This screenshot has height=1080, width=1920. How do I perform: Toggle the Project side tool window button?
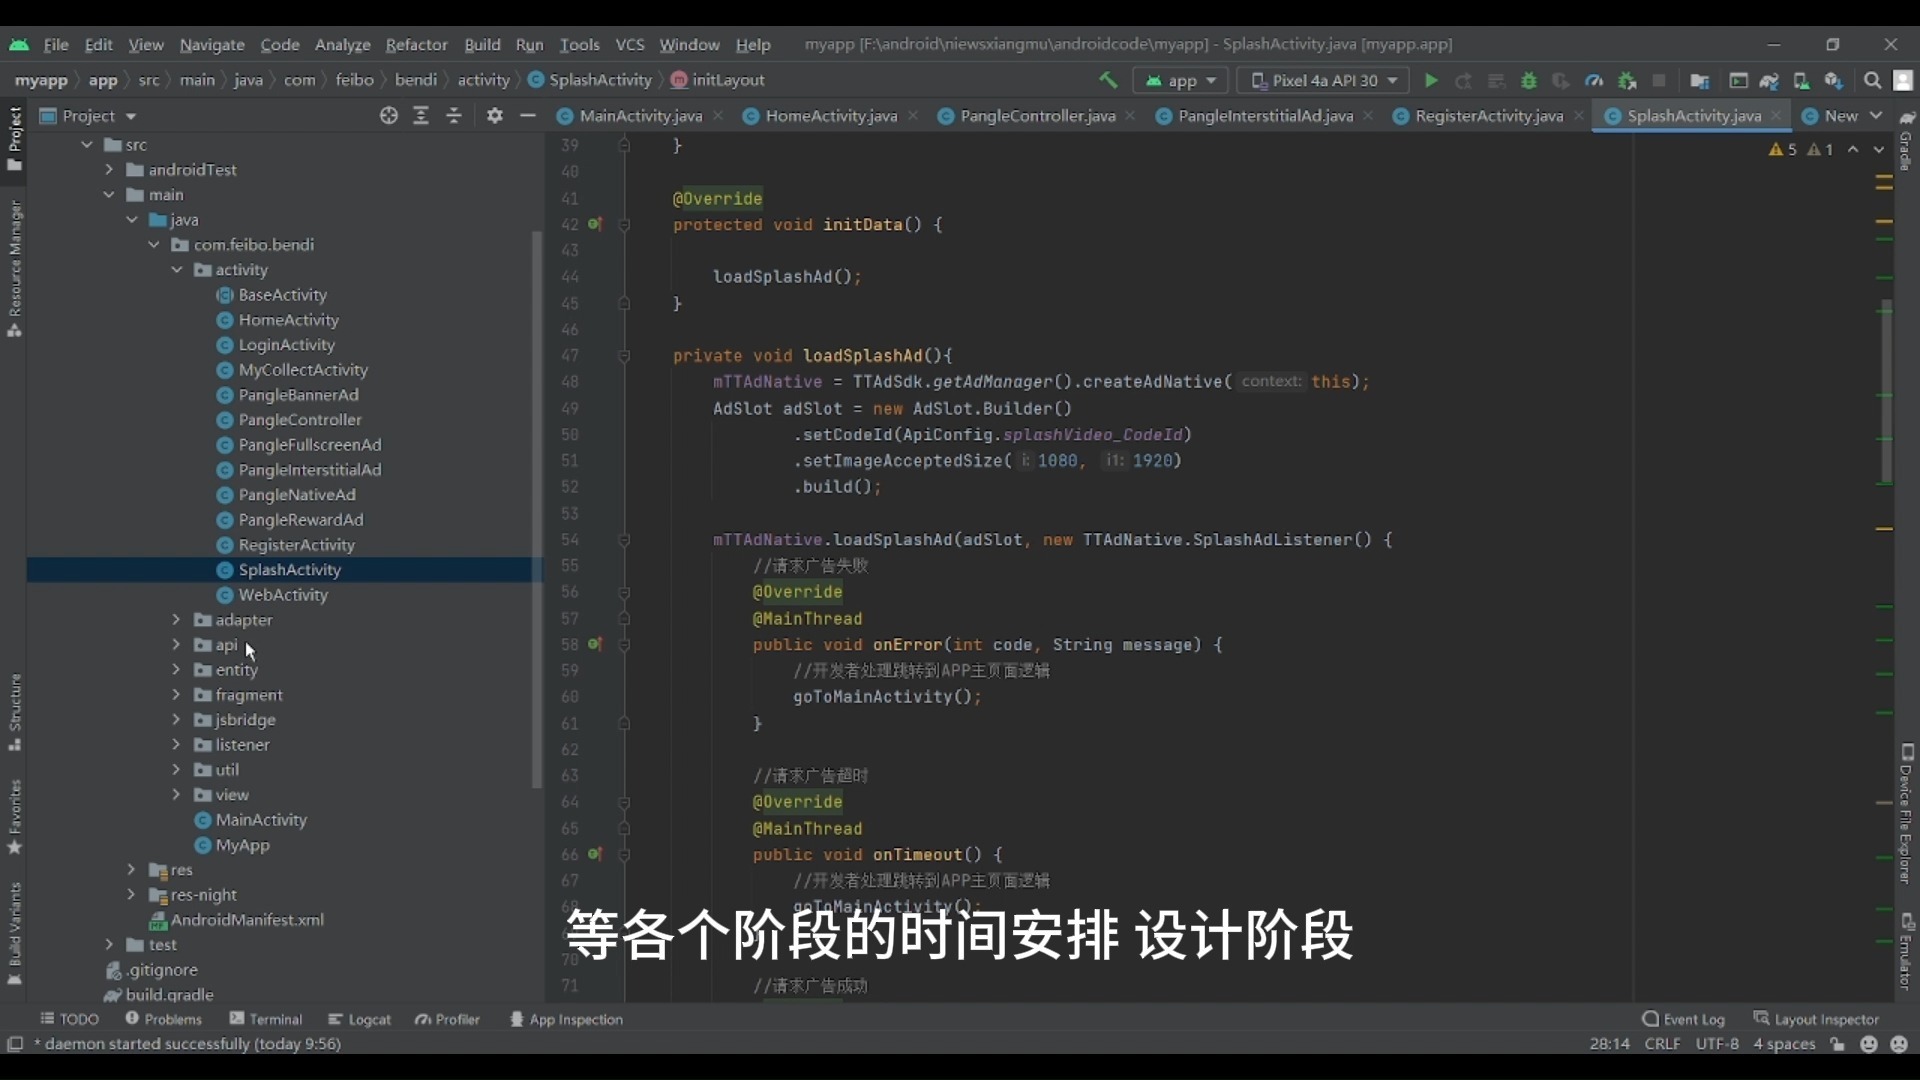(14, 139)
